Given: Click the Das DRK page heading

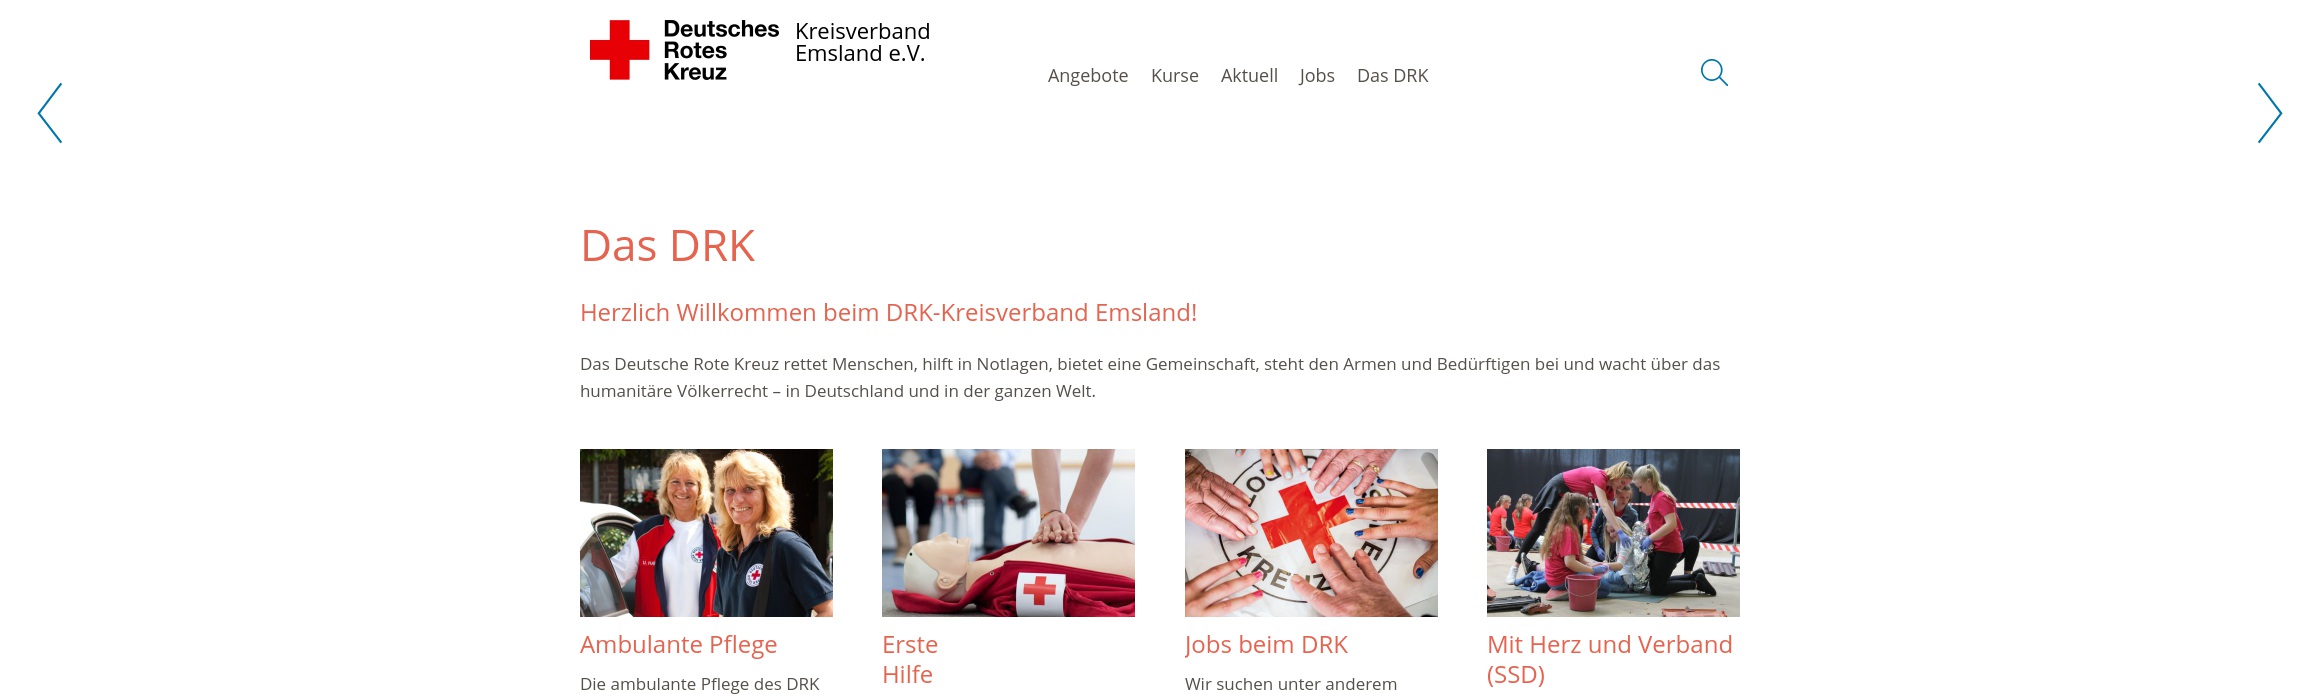Looking at the screenshot, I should coord(667,246).
